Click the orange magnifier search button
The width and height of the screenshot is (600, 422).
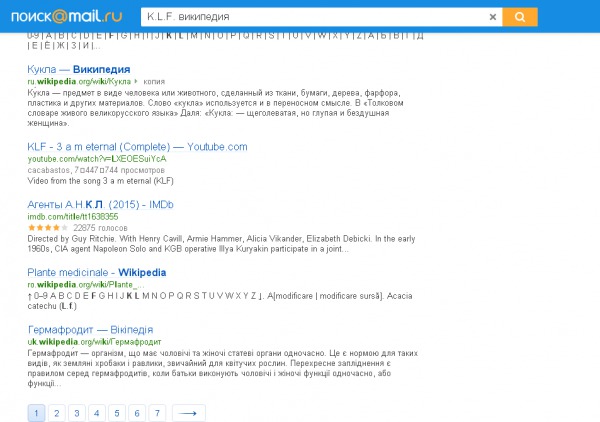(520, 17)
